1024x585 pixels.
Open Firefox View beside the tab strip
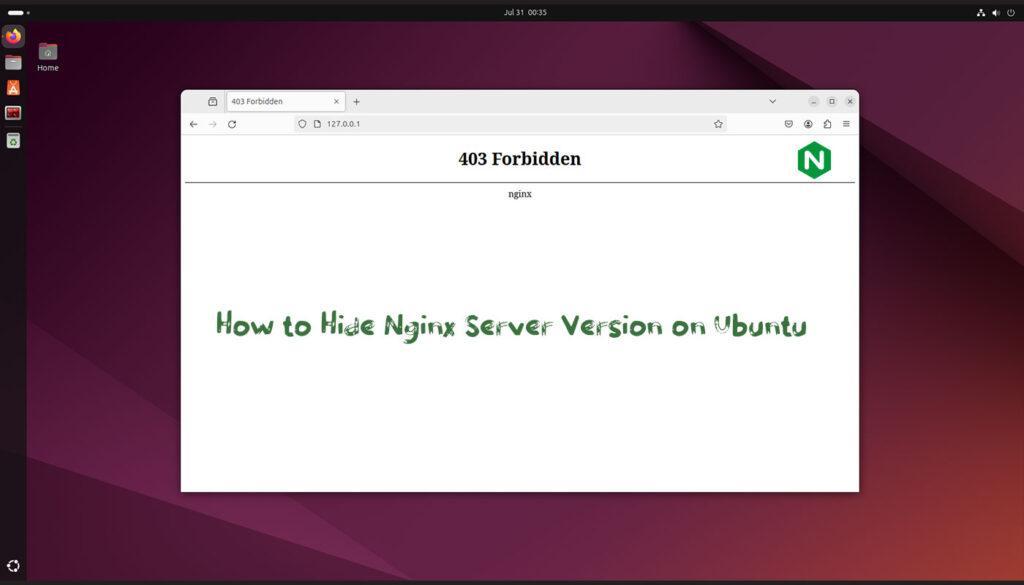pos(211,101)
